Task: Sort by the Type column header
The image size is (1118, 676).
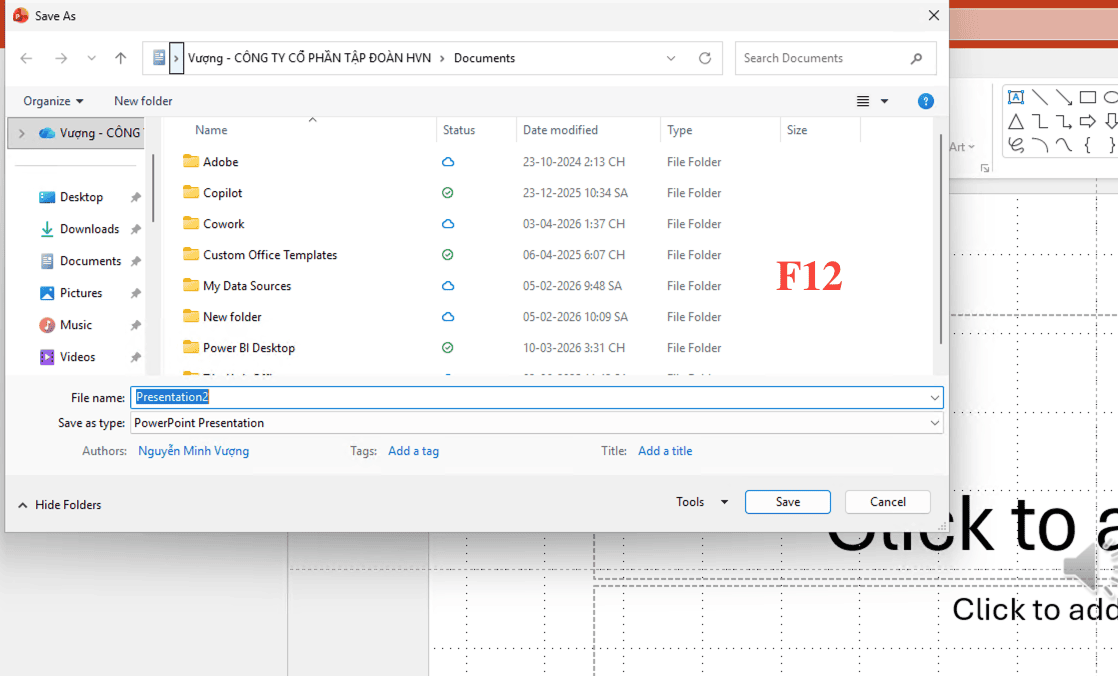Action: pyautogui.click(x=679, y=130)
